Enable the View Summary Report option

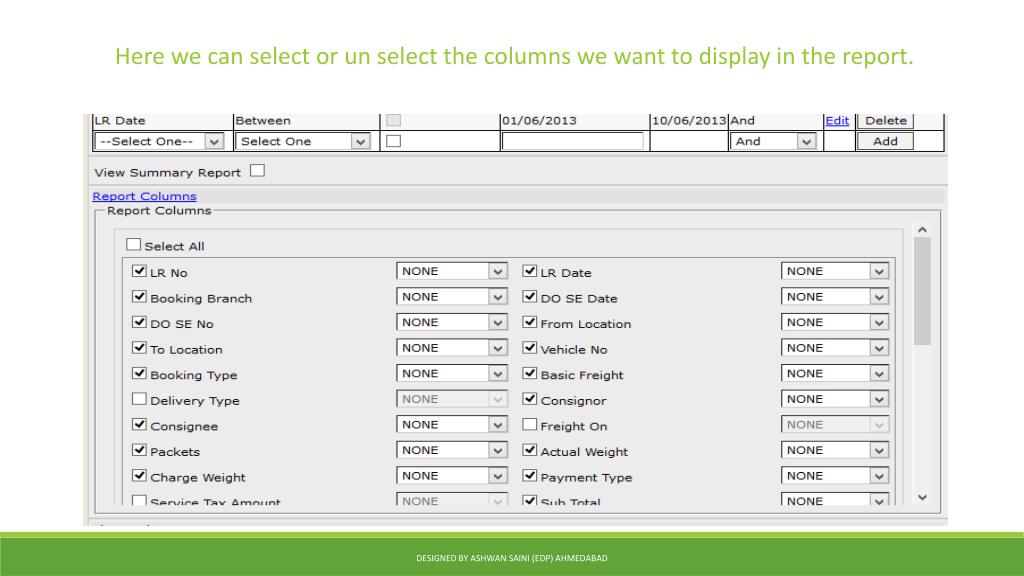click(257, 170)
